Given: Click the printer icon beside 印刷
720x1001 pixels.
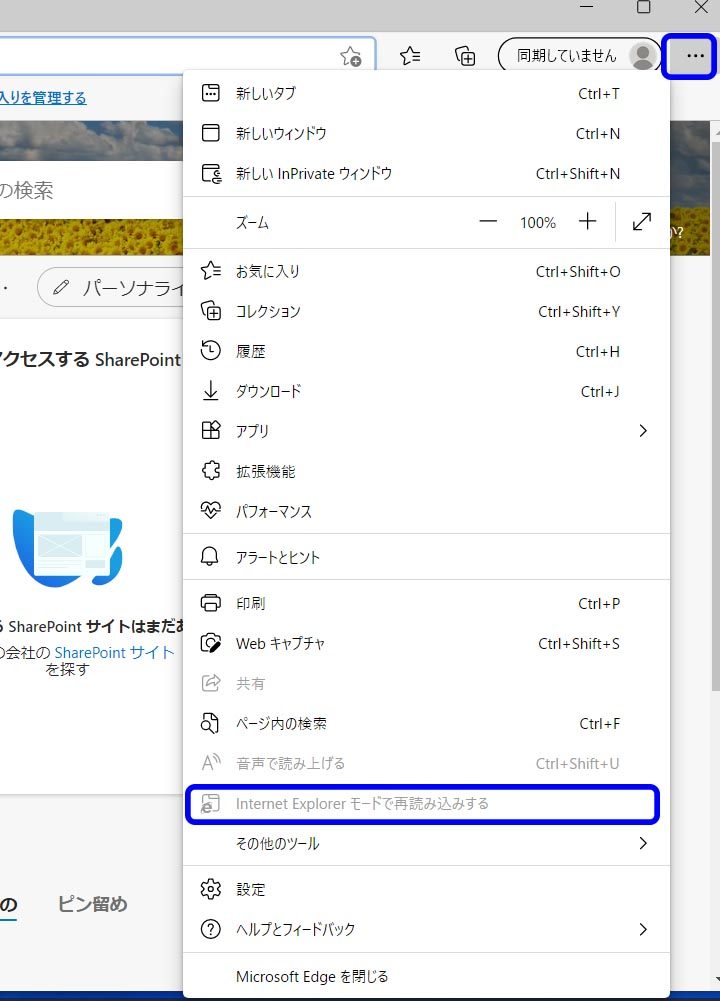Looking at the screenshot, I should [211, 603].
